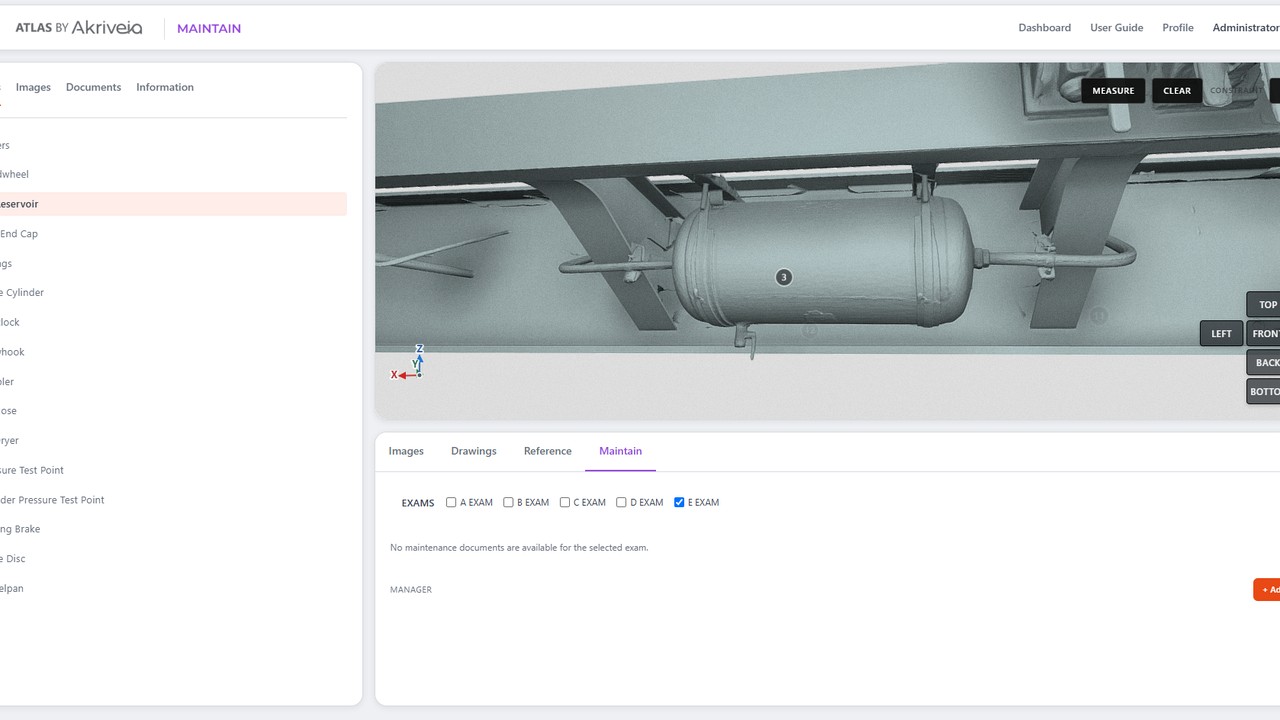
Task: Click the MAINTAIN module title
Action: [209, 28]
